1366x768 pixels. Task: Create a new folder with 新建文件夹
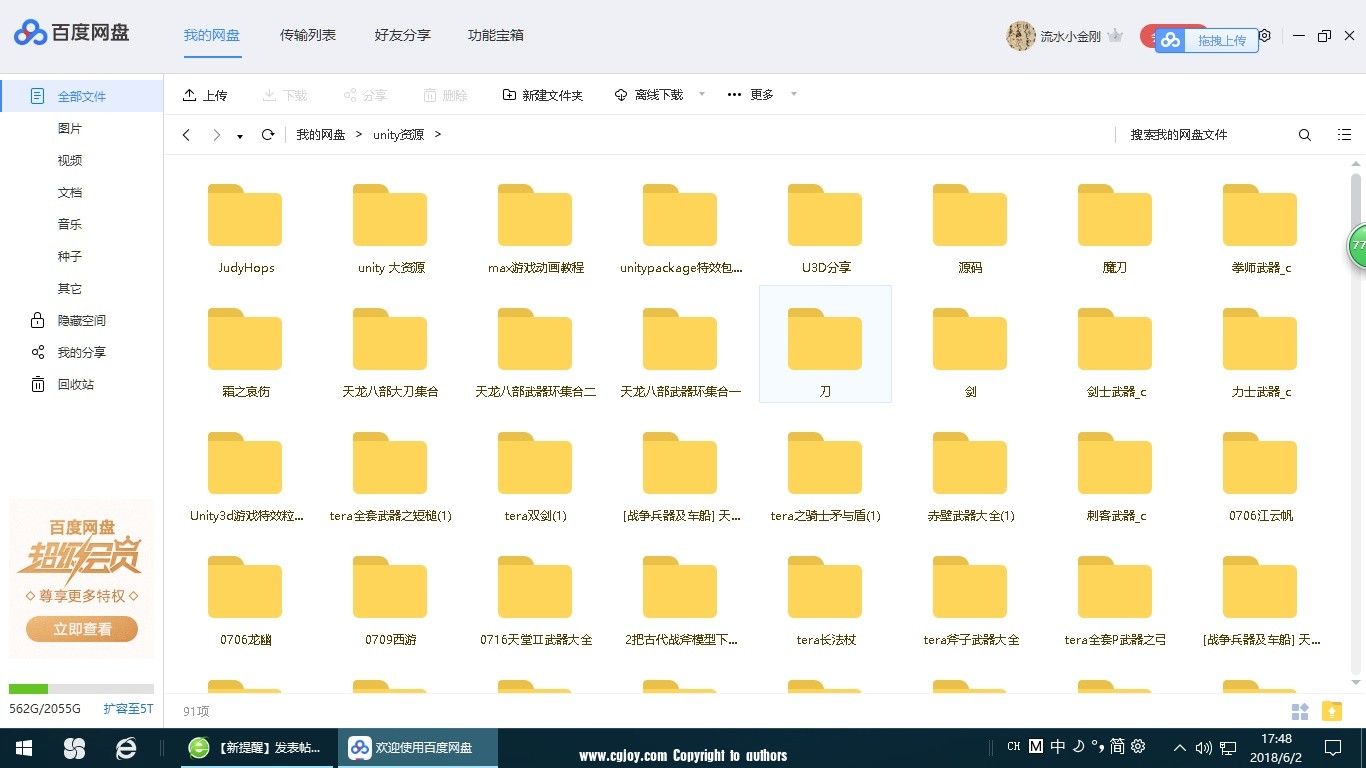tap(542, 95)
